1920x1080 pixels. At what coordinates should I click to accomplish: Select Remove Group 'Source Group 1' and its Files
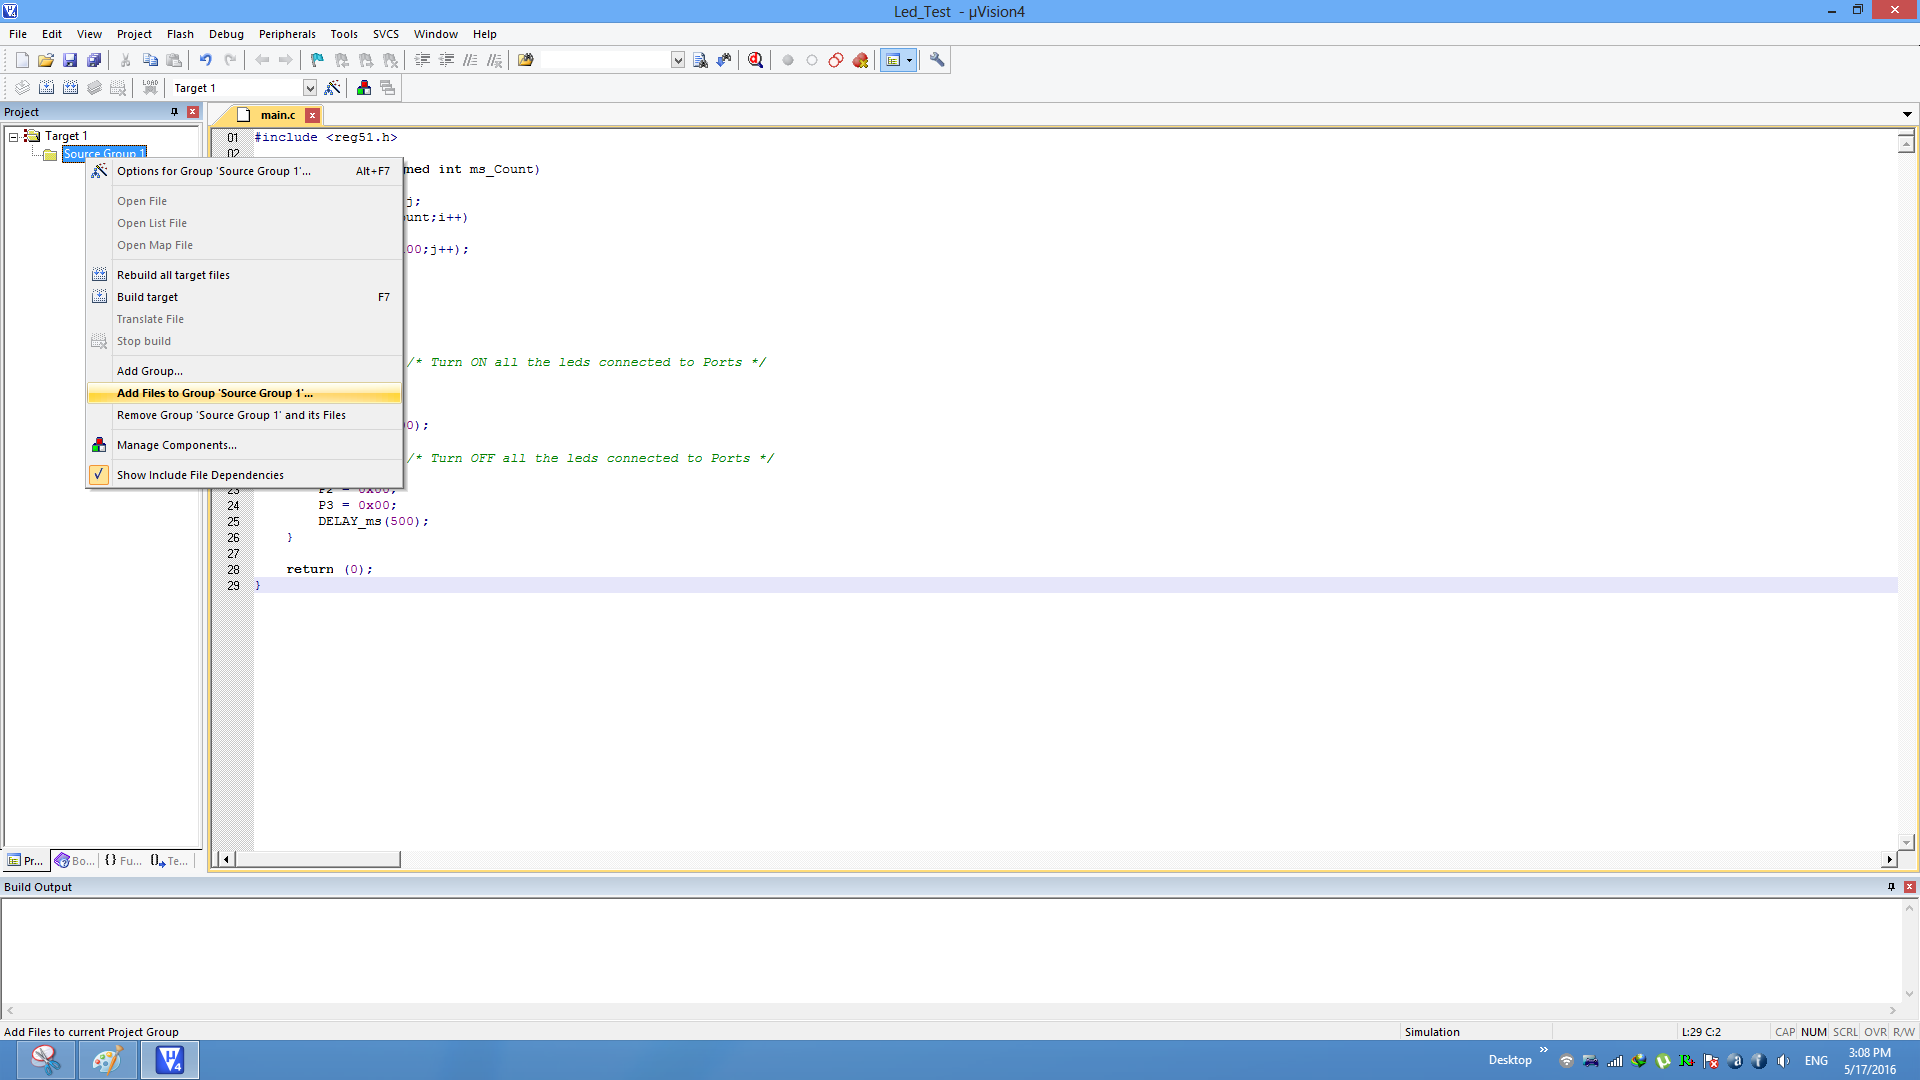[244, 415]
